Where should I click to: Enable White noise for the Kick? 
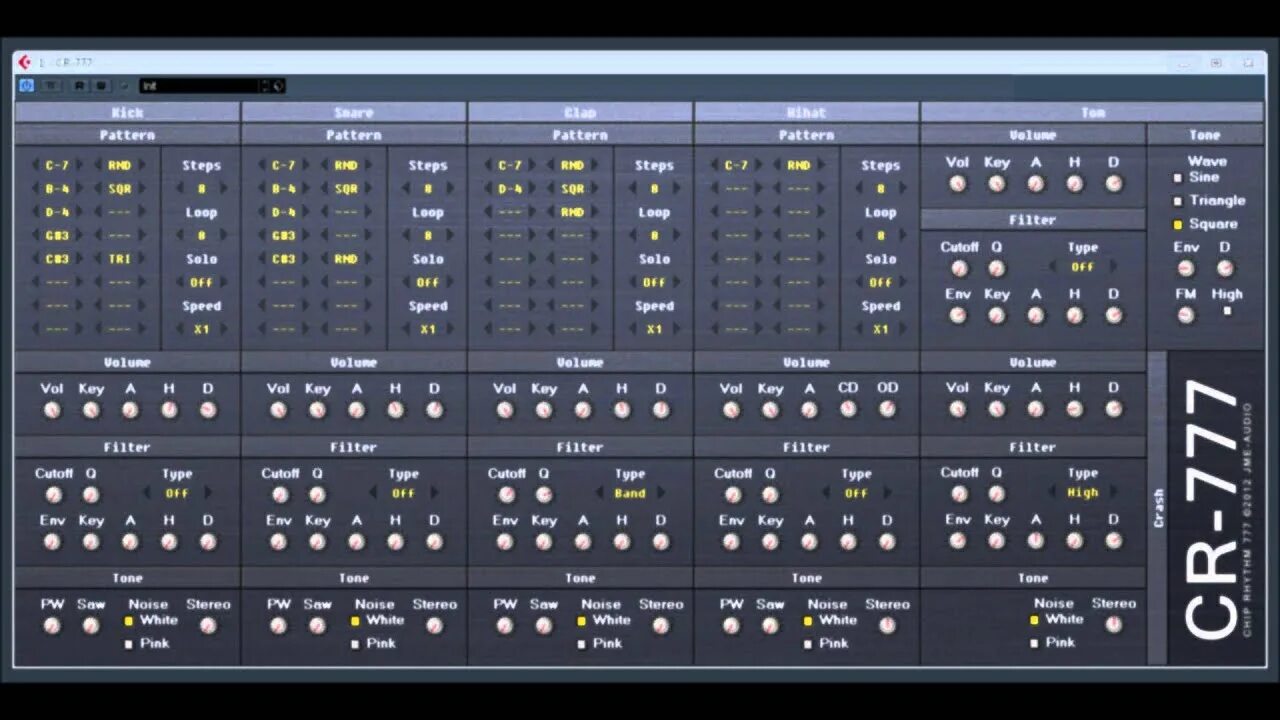point(129,621)
